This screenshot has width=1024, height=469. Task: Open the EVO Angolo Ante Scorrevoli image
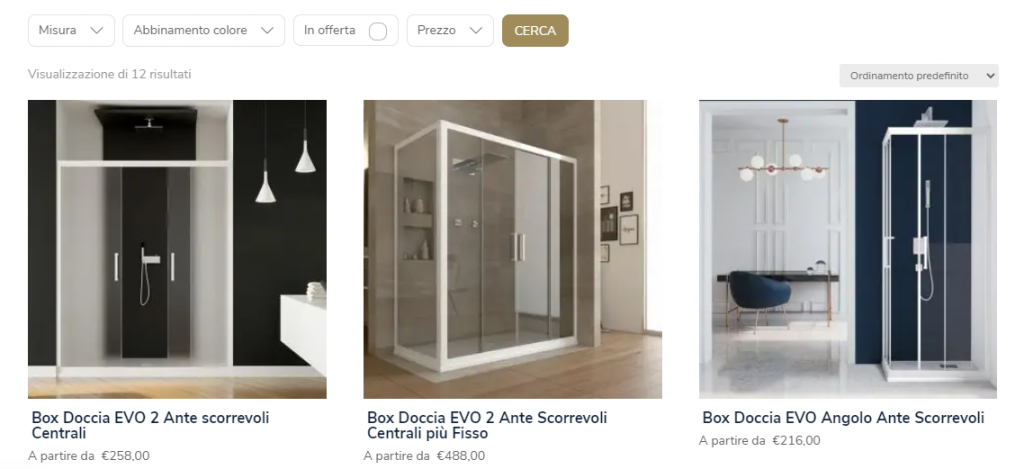[x=848, y=249]
